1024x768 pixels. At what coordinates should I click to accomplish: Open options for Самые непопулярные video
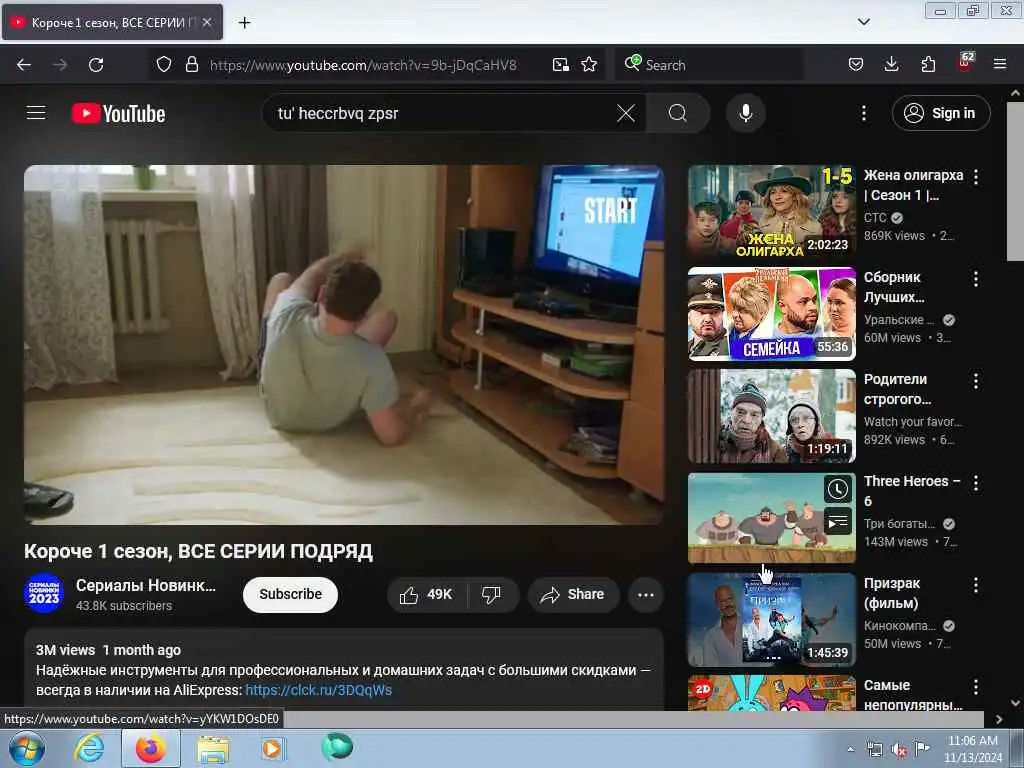976,686
